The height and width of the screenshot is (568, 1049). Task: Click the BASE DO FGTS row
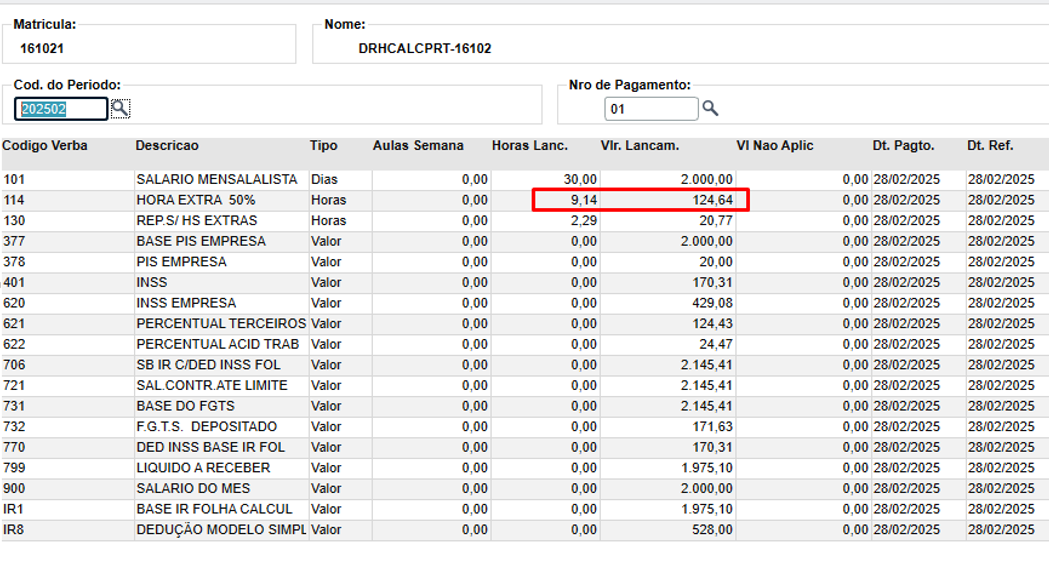click(185, 406)
